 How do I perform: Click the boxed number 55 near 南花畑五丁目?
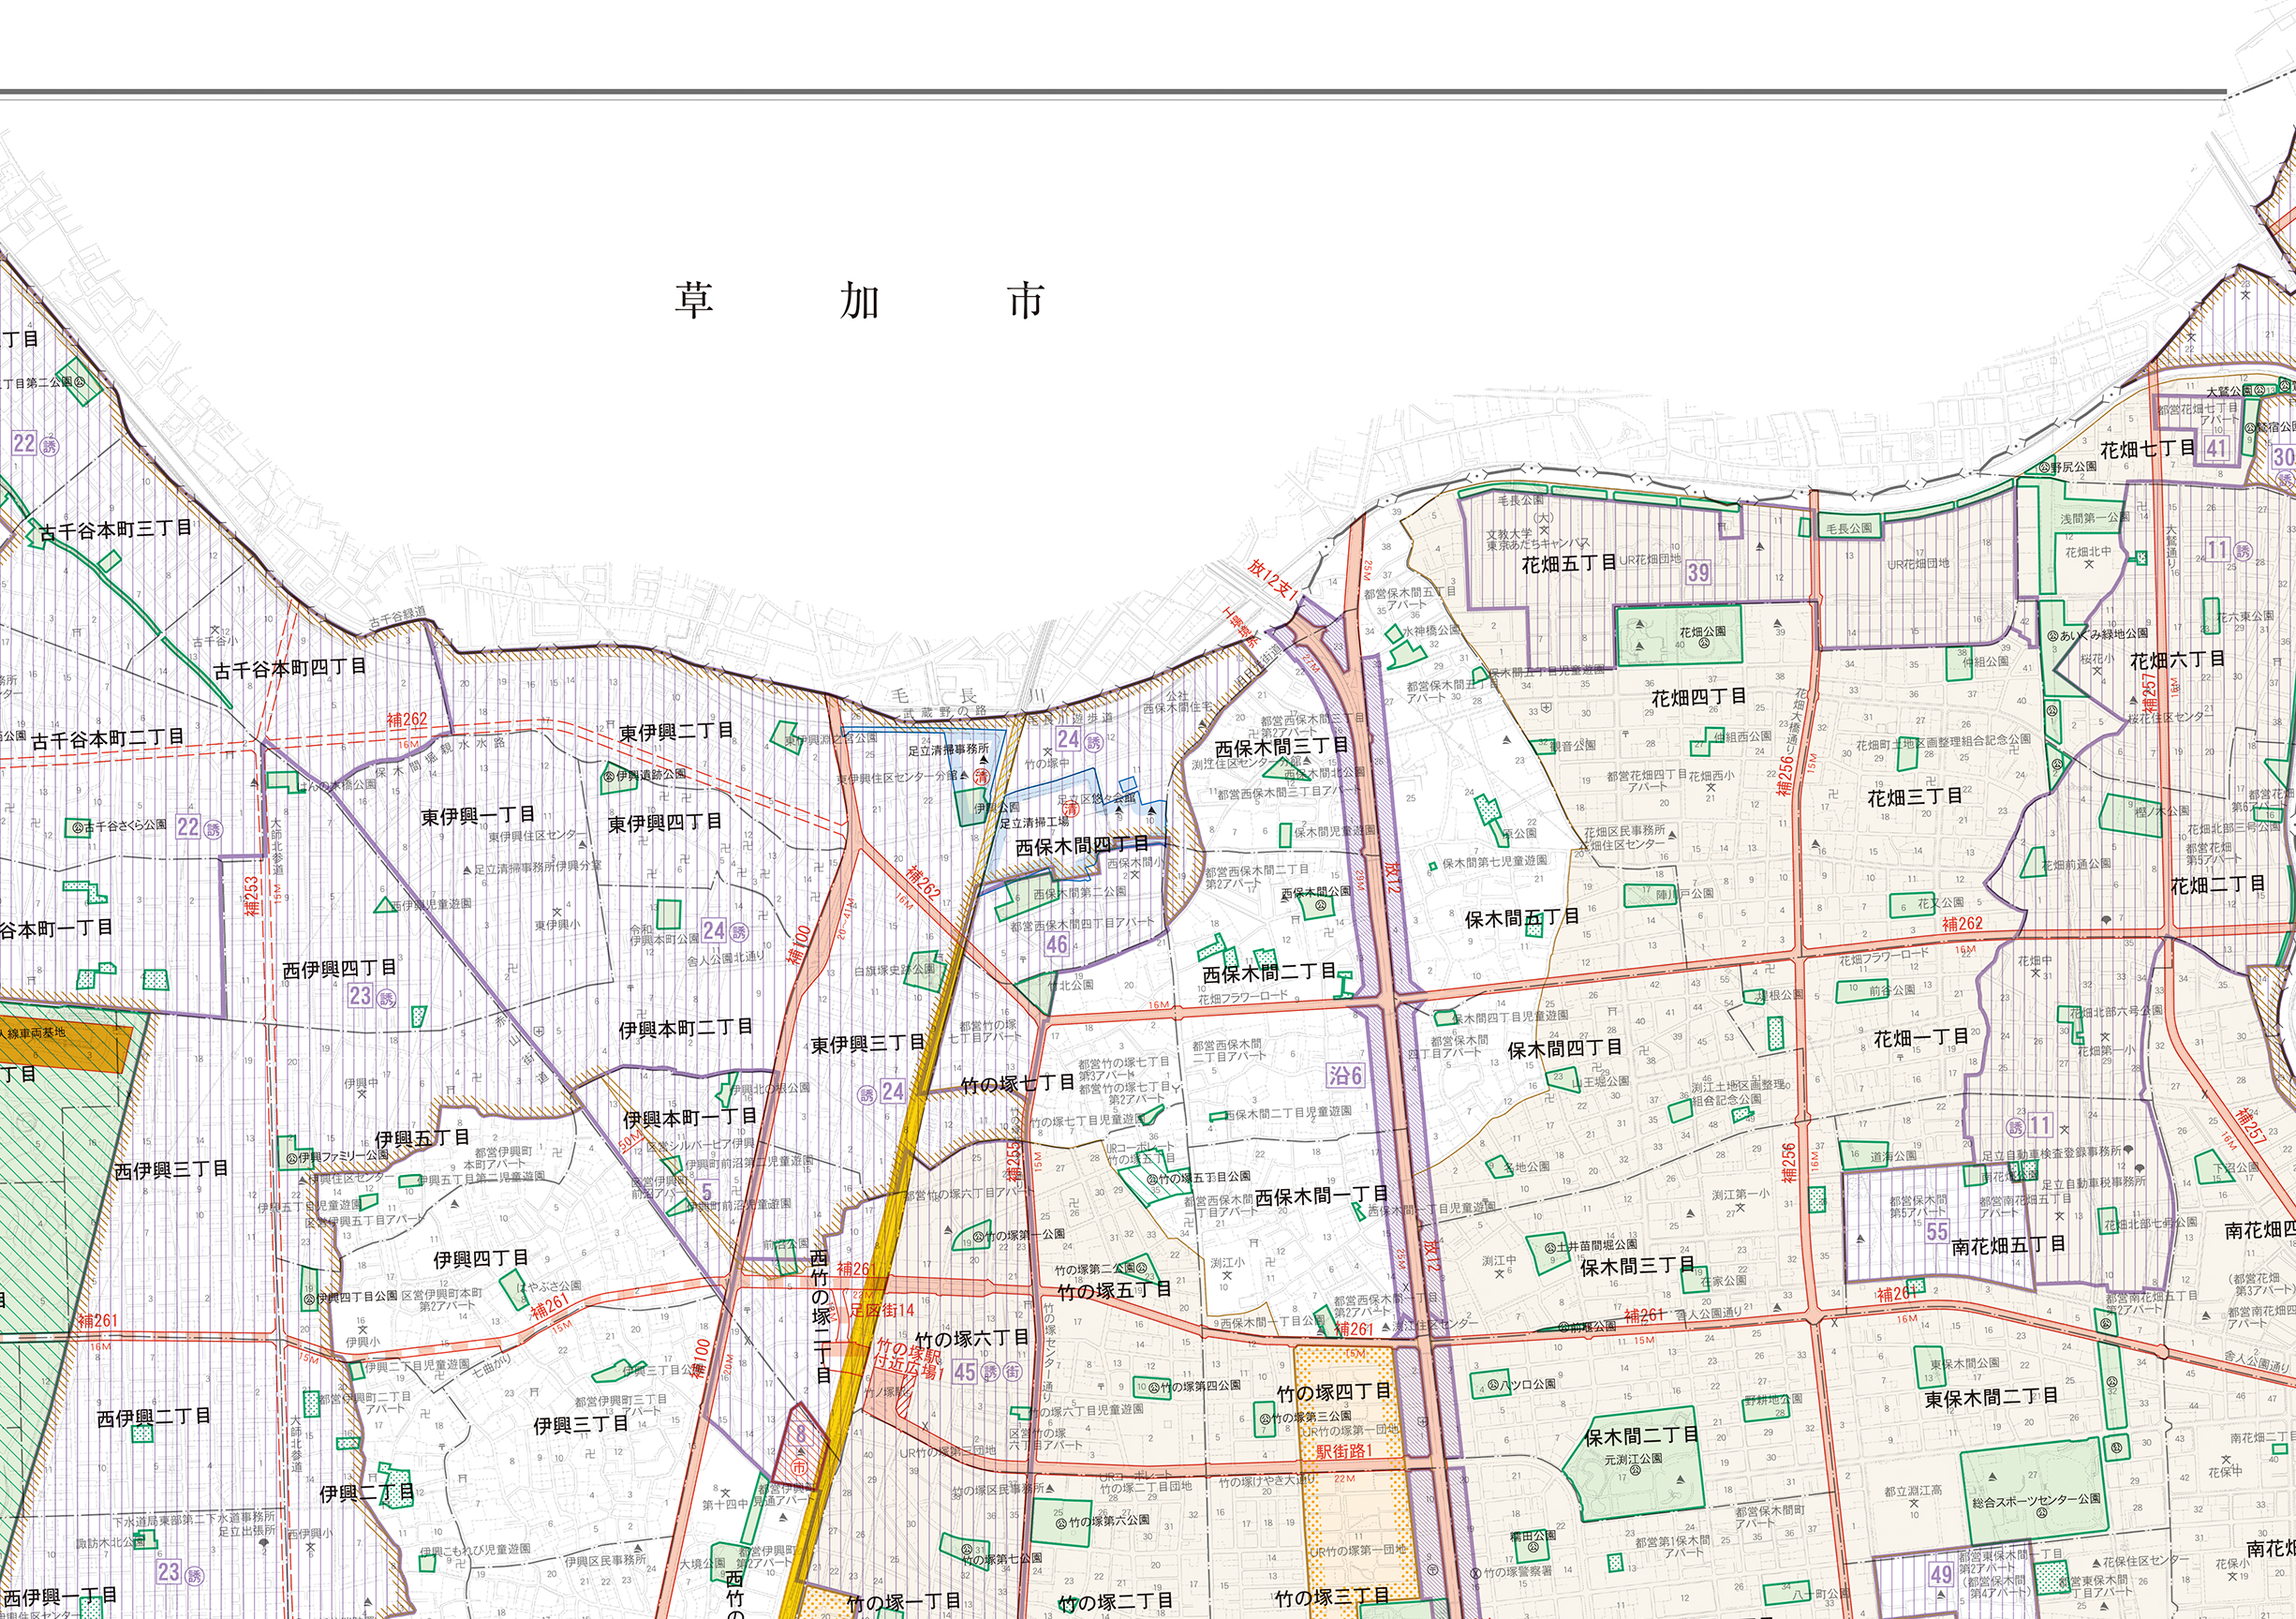[1937, 1231]
